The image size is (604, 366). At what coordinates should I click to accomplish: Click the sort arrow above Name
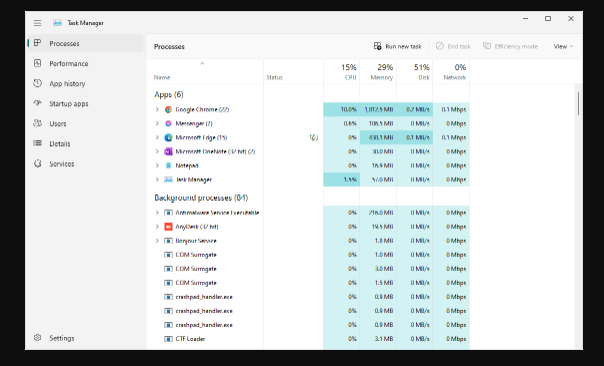(x=202, y=64)
